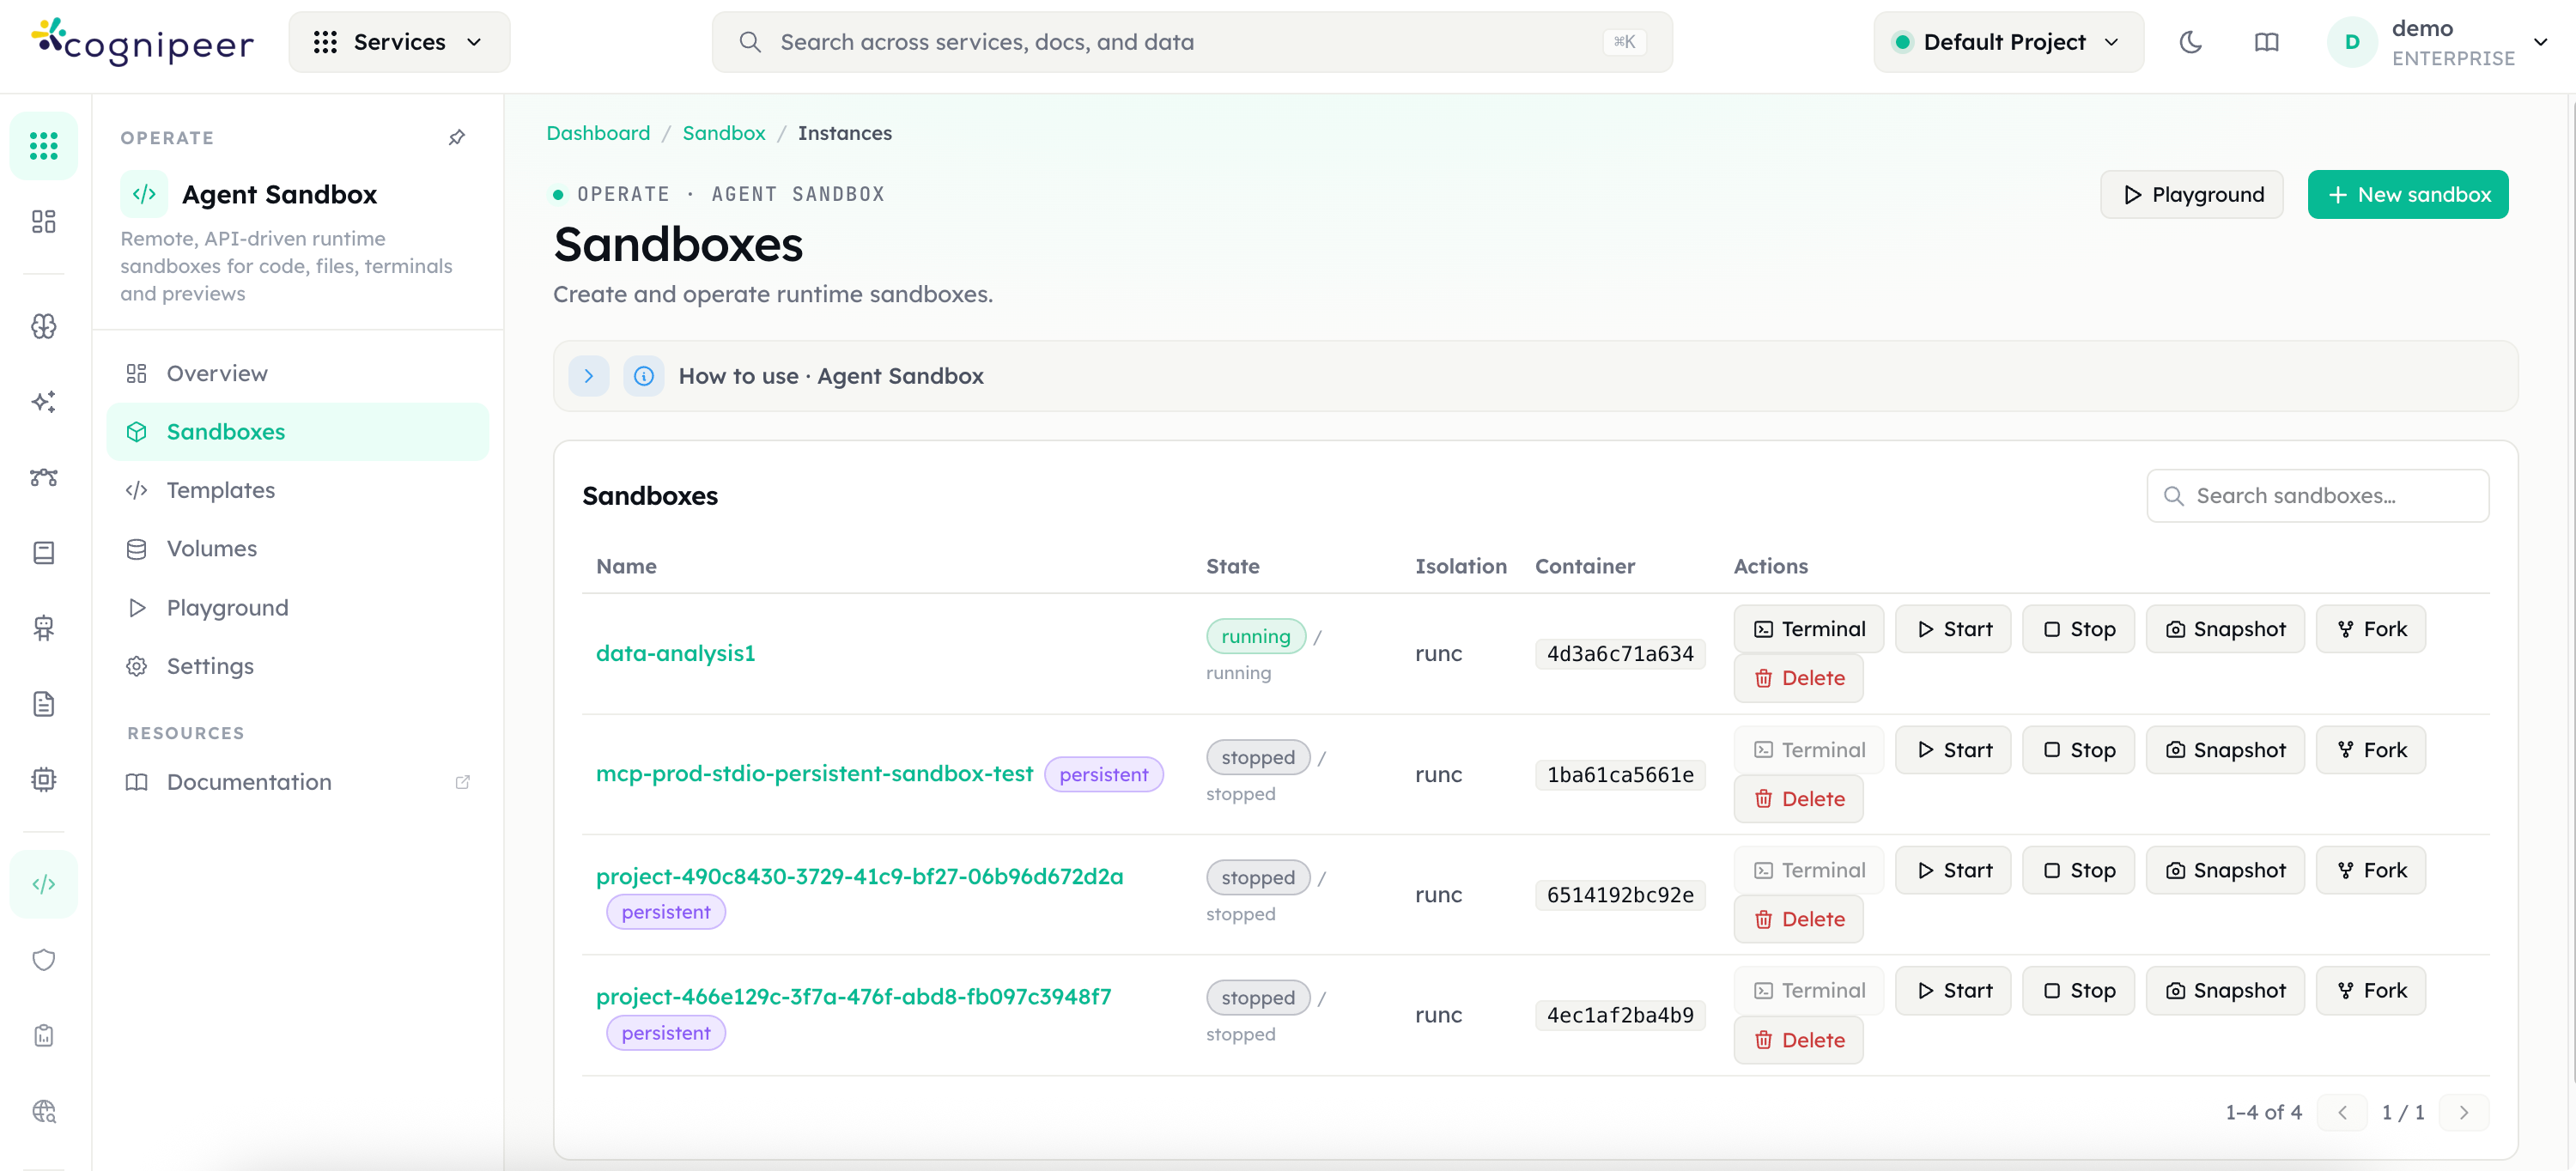2576x1171 pixels.
Task: Open the docs book icon in header
Action: (2266, 42)
